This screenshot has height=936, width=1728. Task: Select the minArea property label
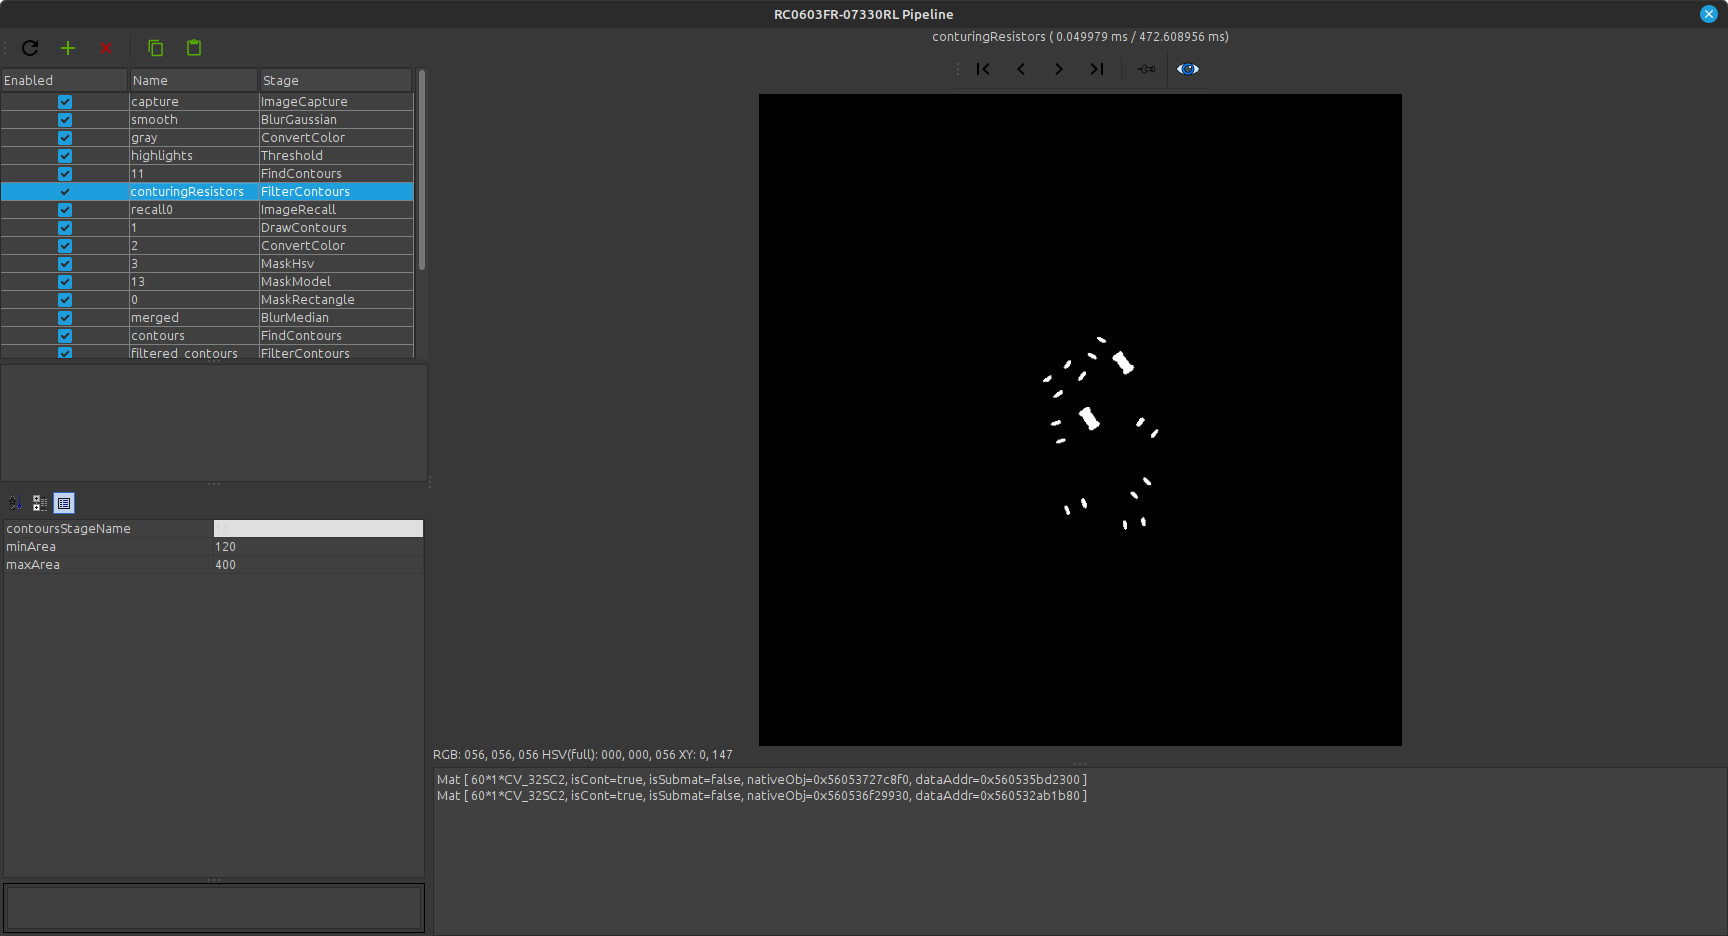(31, 547)
